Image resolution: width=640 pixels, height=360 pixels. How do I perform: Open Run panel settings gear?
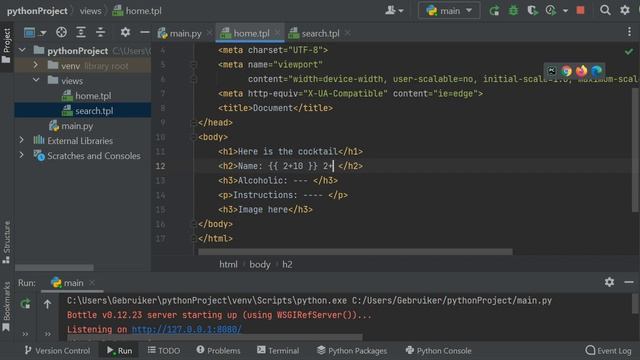tap(609, 282)
